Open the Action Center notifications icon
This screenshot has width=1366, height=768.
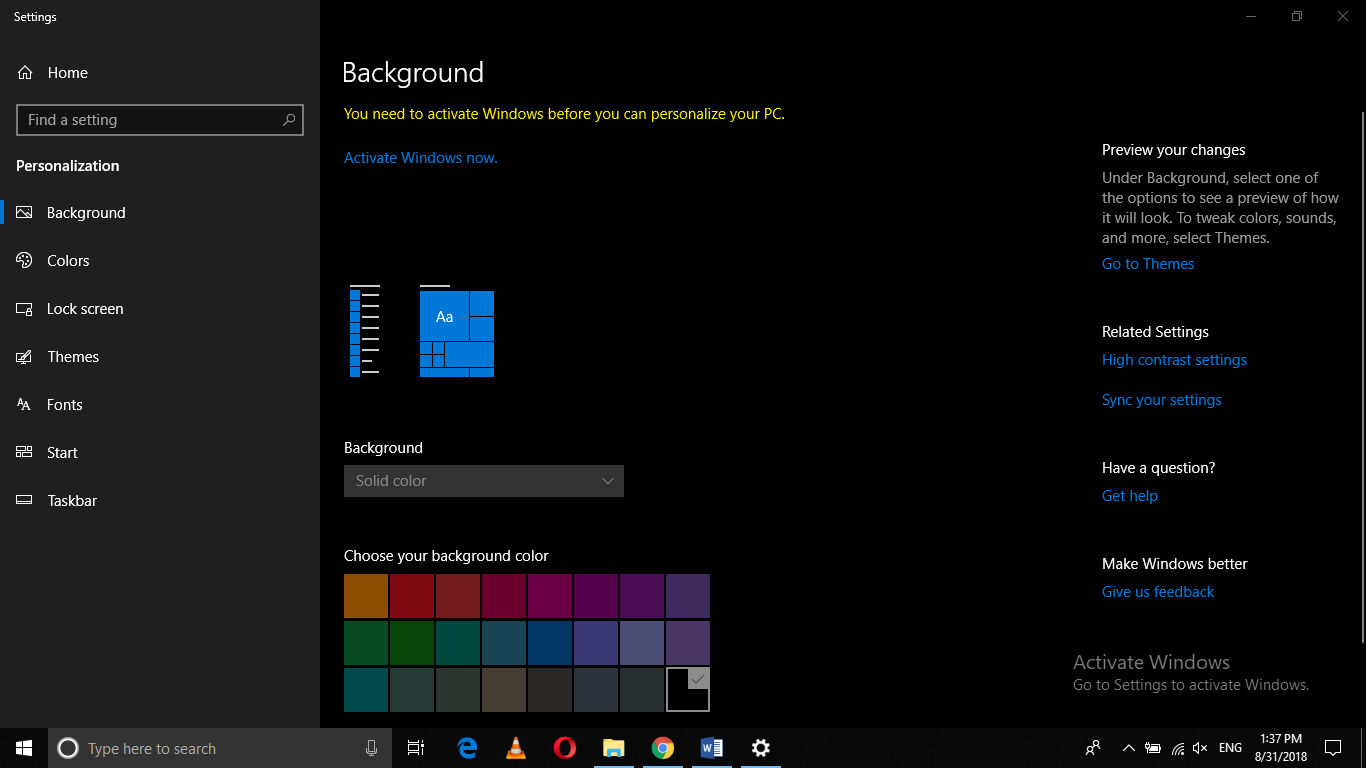point(1333,748)
